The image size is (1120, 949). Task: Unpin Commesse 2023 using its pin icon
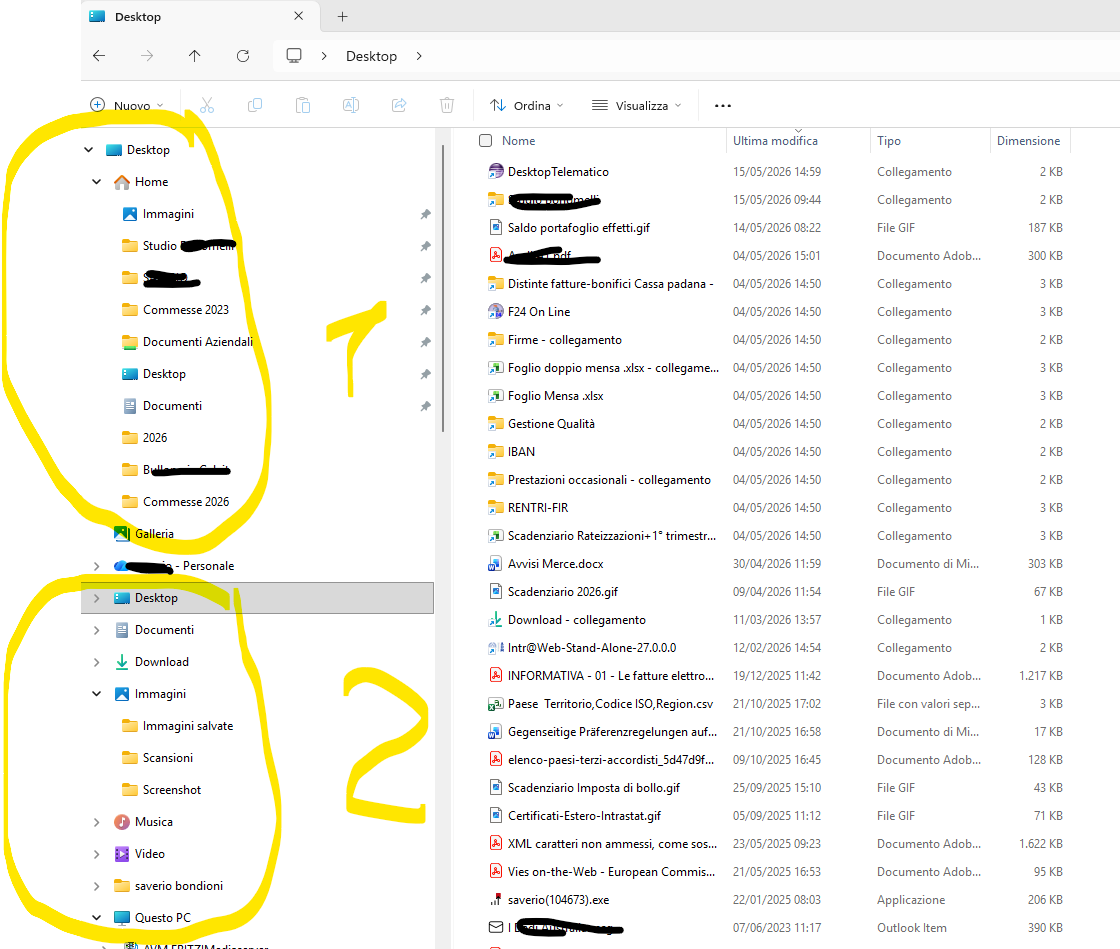click(x=426, y=310)
